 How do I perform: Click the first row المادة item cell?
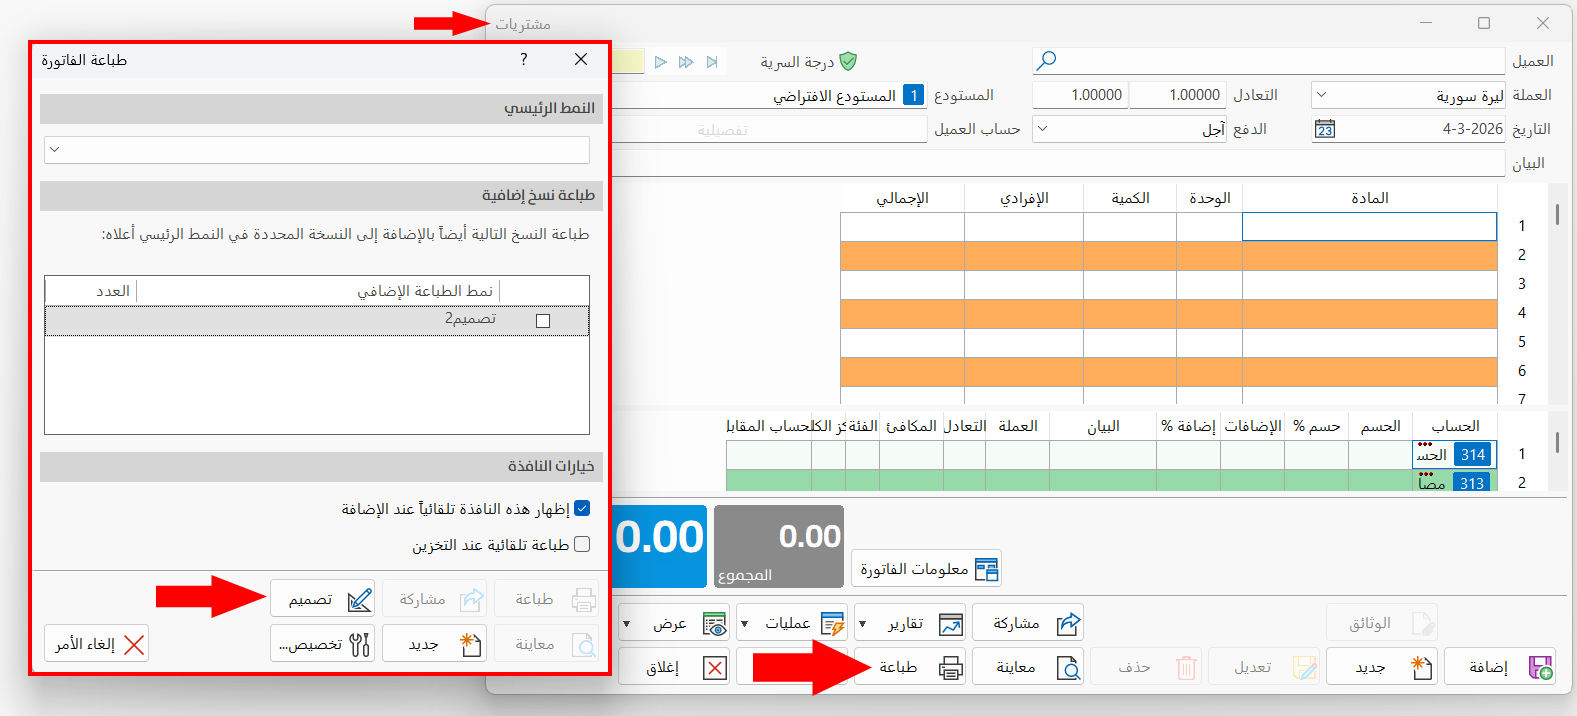(x=1369, y=226)
